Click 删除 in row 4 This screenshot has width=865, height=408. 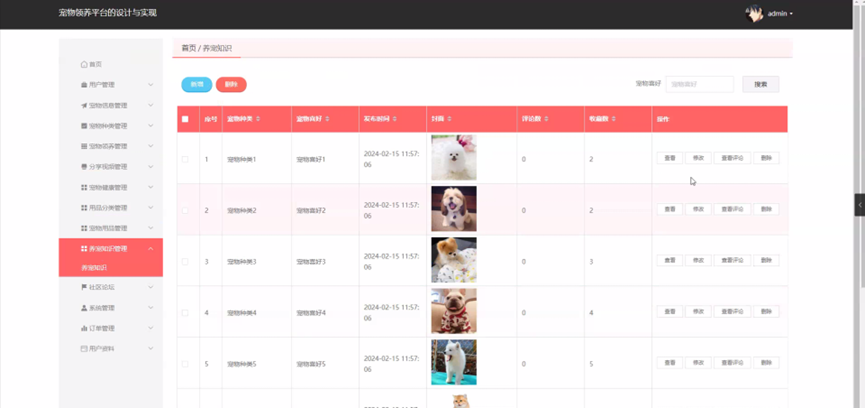click(x=766, y=312)
